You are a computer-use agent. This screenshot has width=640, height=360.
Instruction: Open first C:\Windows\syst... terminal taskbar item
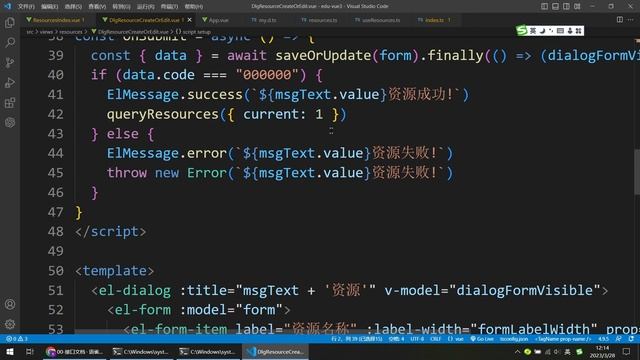tap(141, 351)
